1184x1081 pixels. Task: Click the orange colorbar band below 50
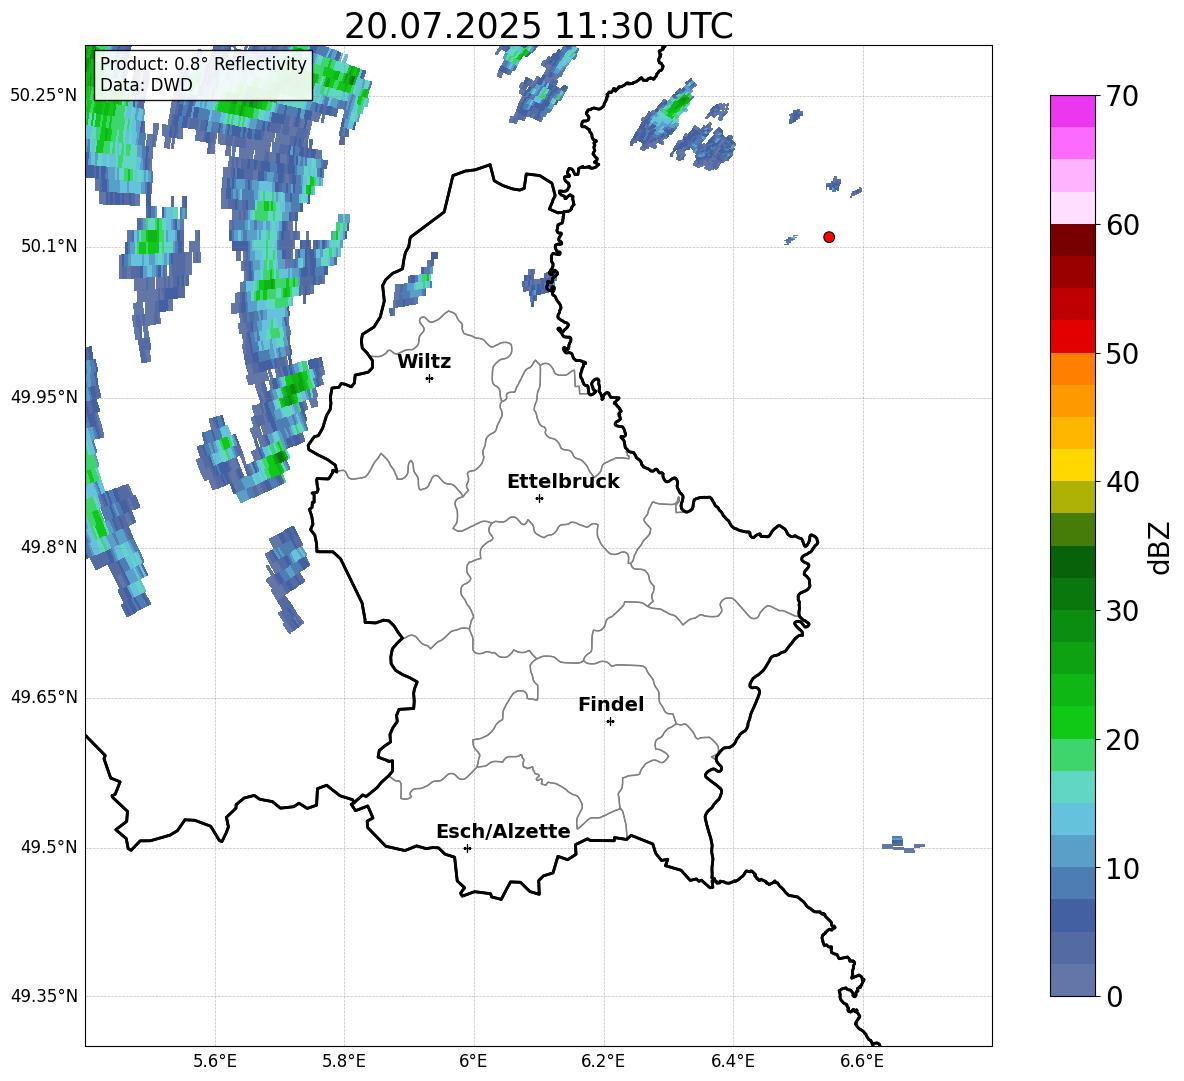coord(1072,368)
